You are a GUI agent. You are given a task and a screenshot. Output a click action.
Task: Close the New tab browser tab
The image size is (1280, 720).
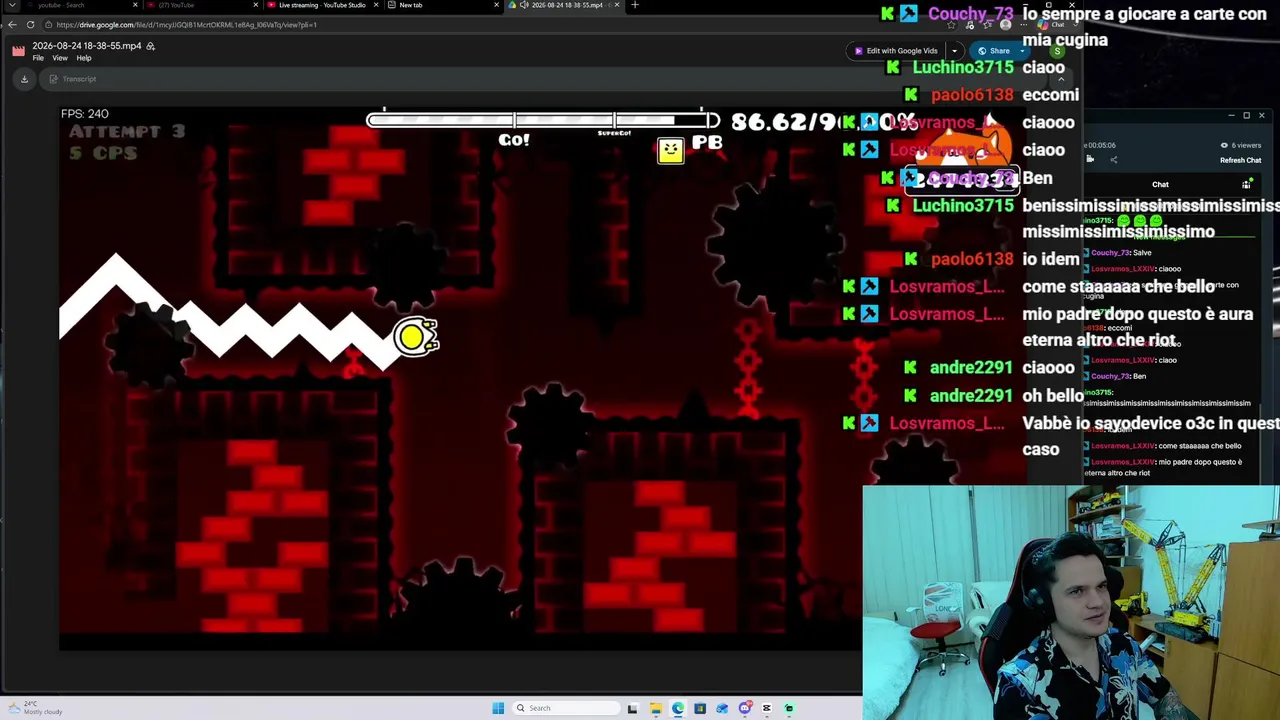tap(497, 5)
